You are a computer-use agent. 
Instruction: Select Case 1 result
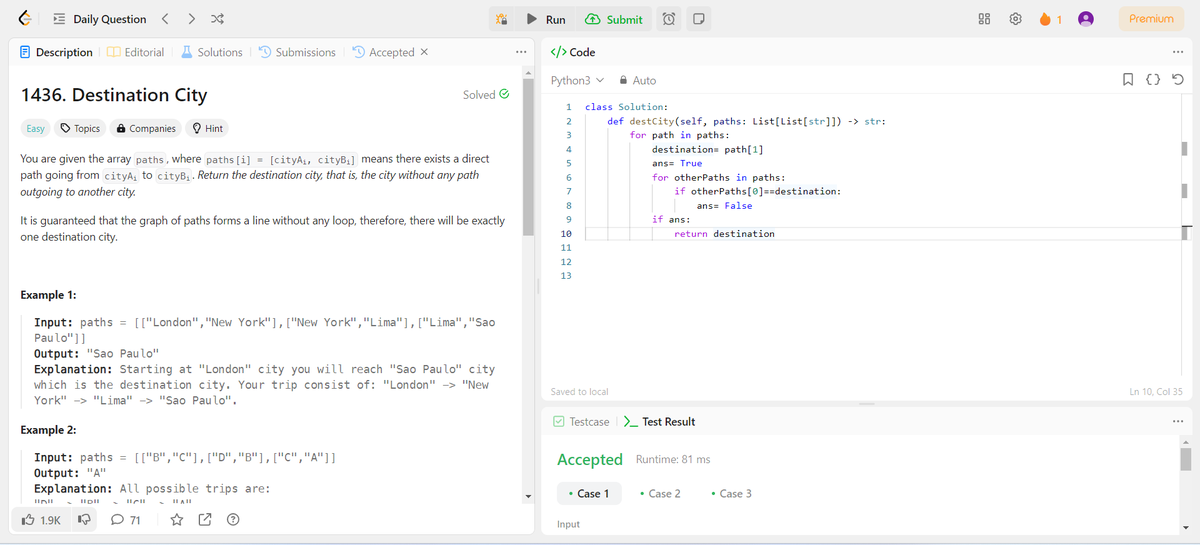(x=588, y=493)
